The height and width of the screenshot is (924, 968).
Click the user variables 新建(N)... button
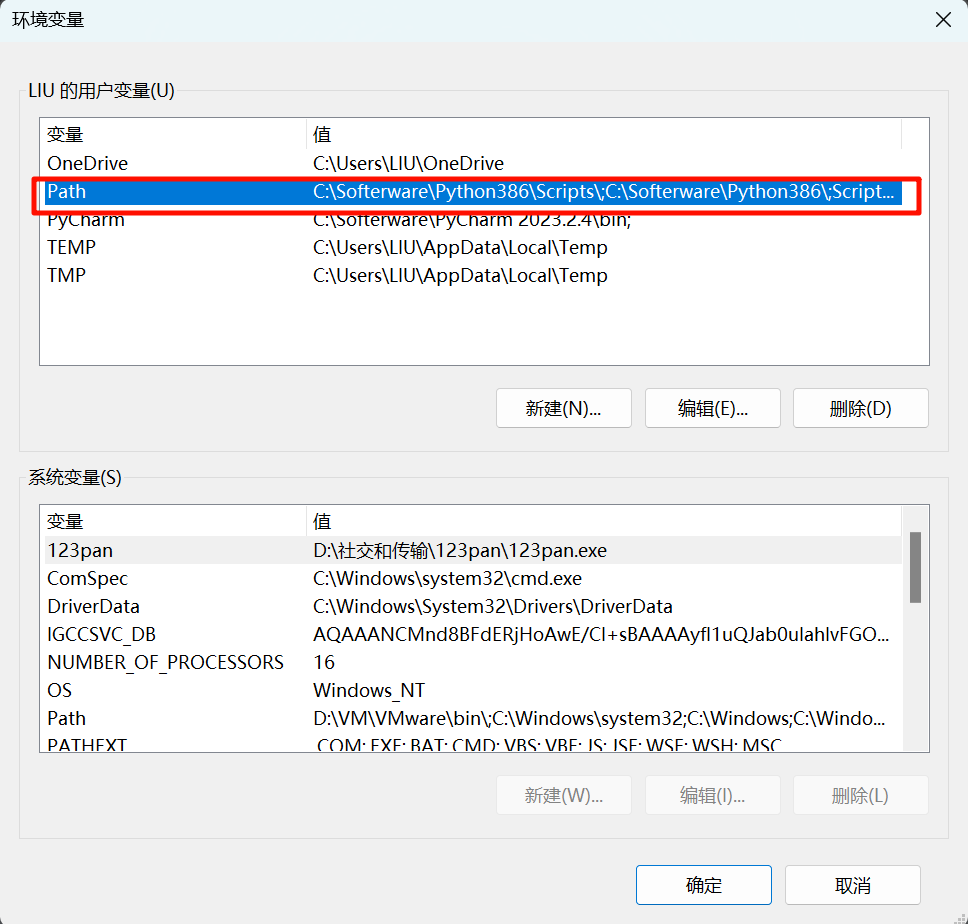(x=563, y=408)
